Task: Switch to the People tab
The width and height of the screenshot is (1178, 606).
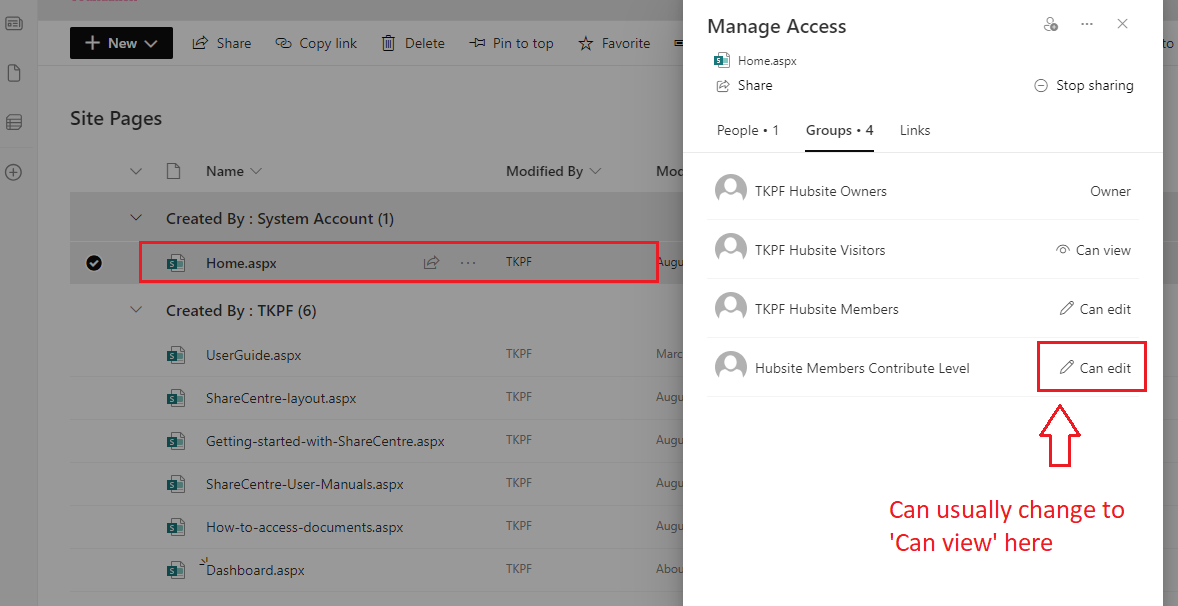Action: [747, 130]
